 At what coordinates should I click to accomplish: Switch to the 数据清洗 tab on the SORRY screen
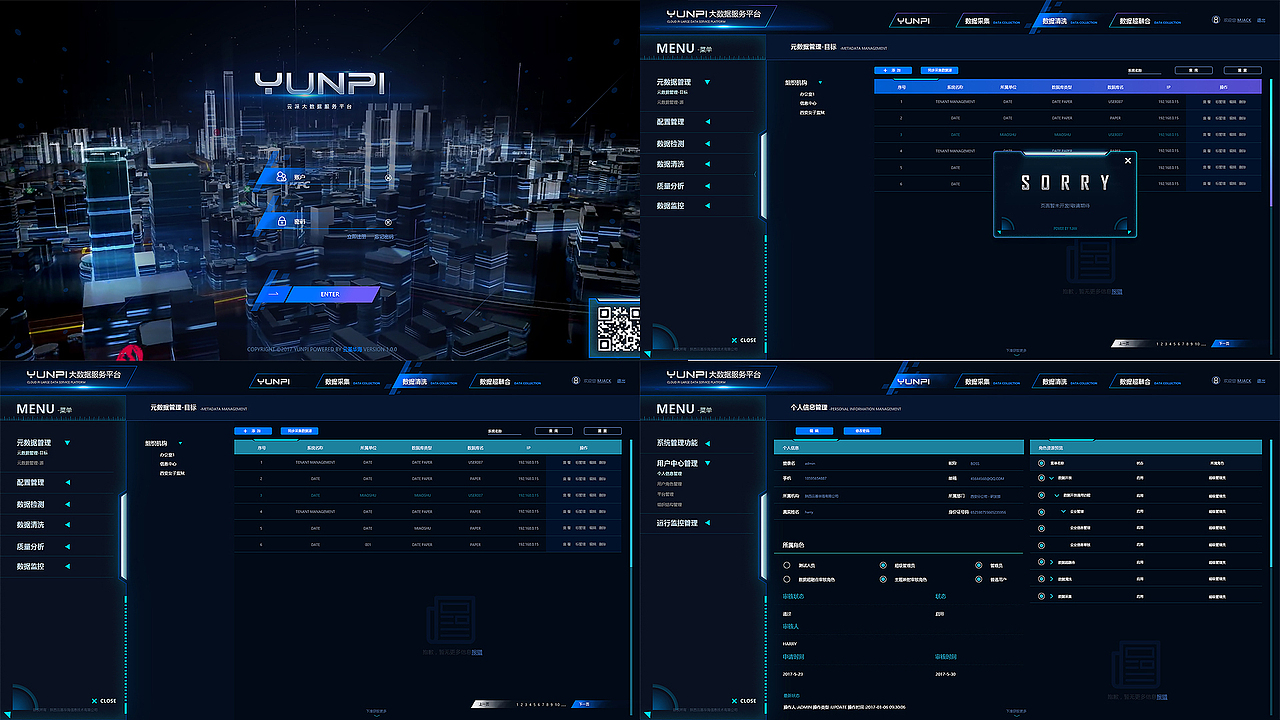tap(1066, 21)
